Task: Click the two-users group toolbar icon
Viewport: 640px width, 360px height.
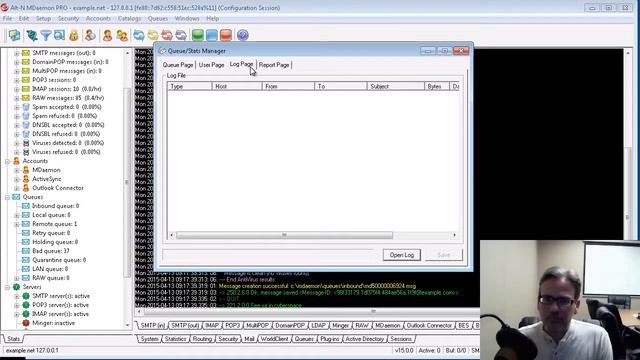Action: [x=122, y=36]
